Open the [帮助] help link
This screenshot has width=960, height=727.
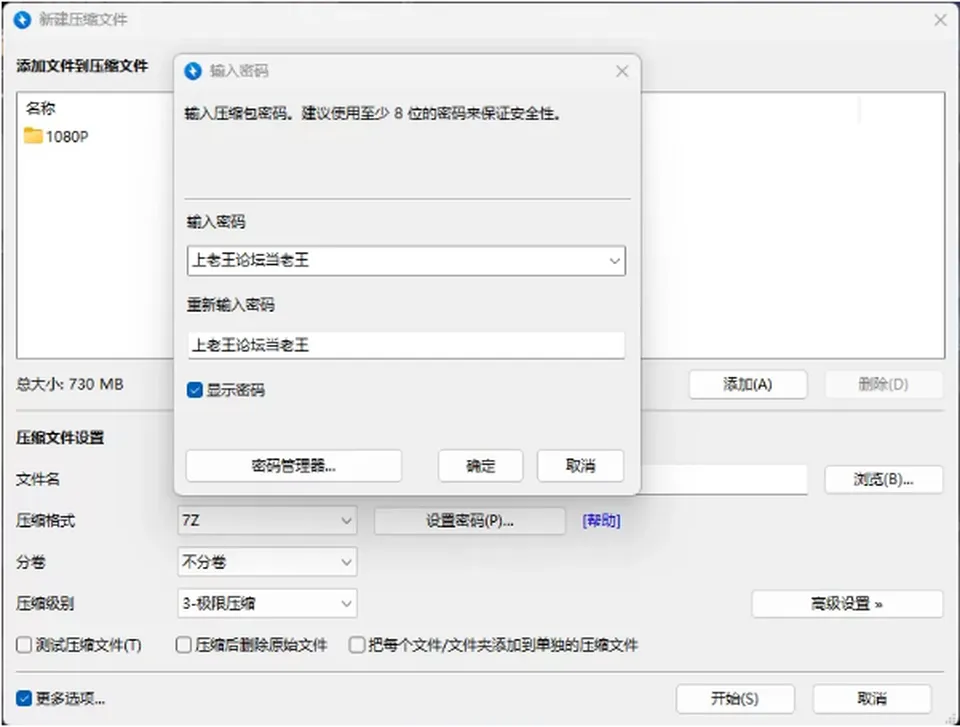pyautogui.click(x=601, y=521)
